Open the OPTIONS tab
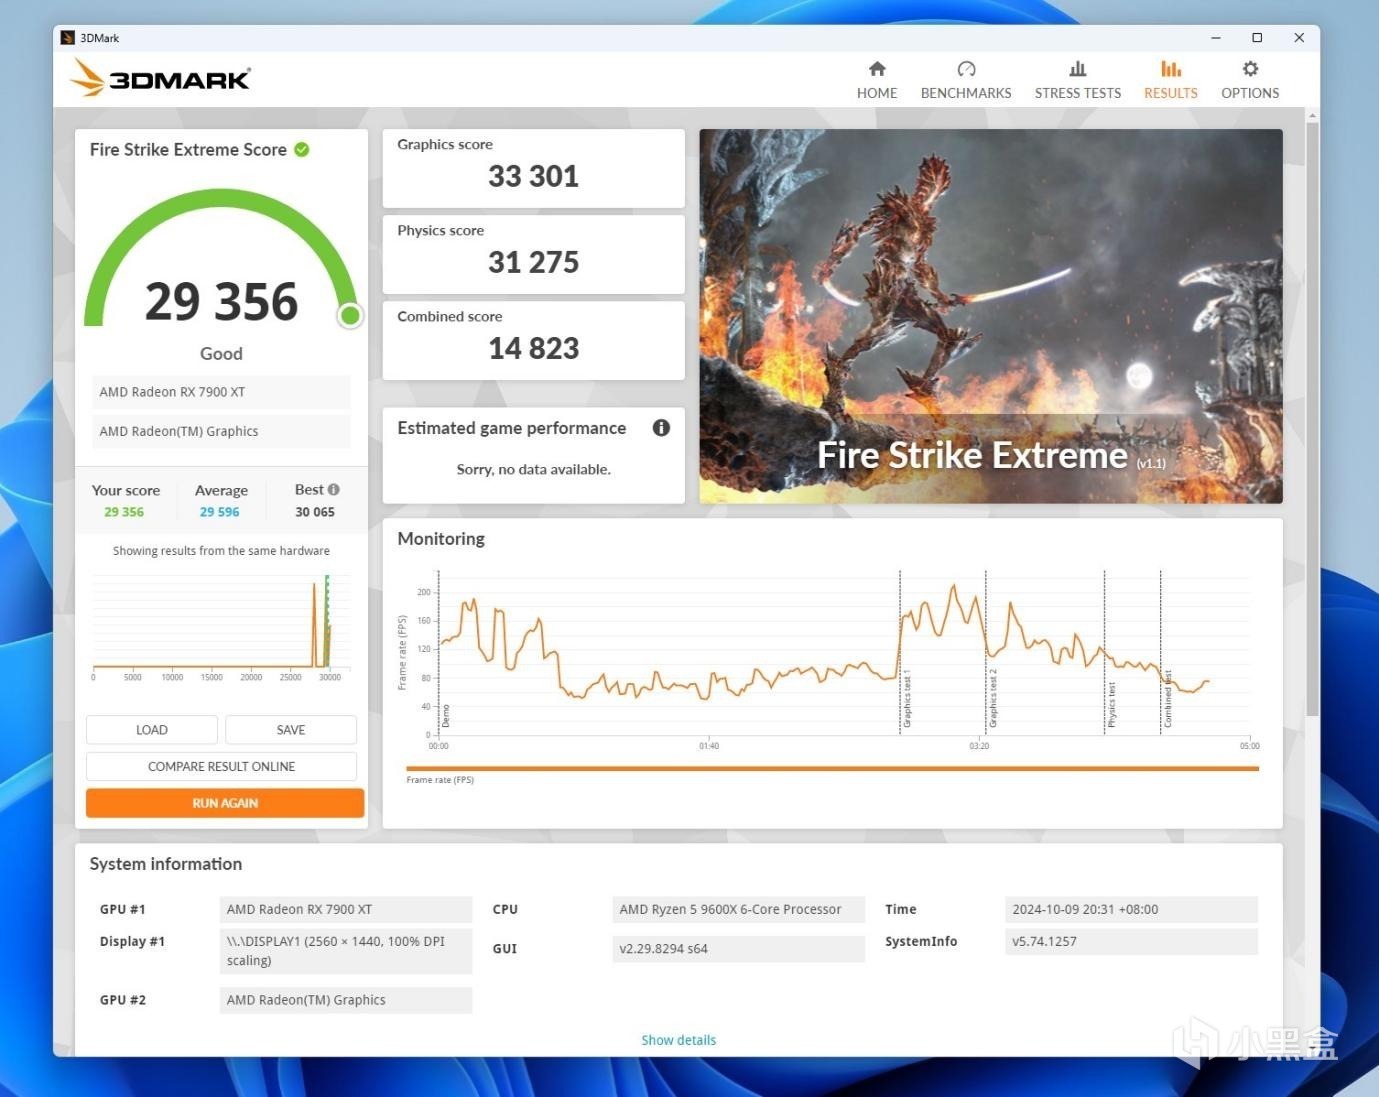 [1250, 80]
